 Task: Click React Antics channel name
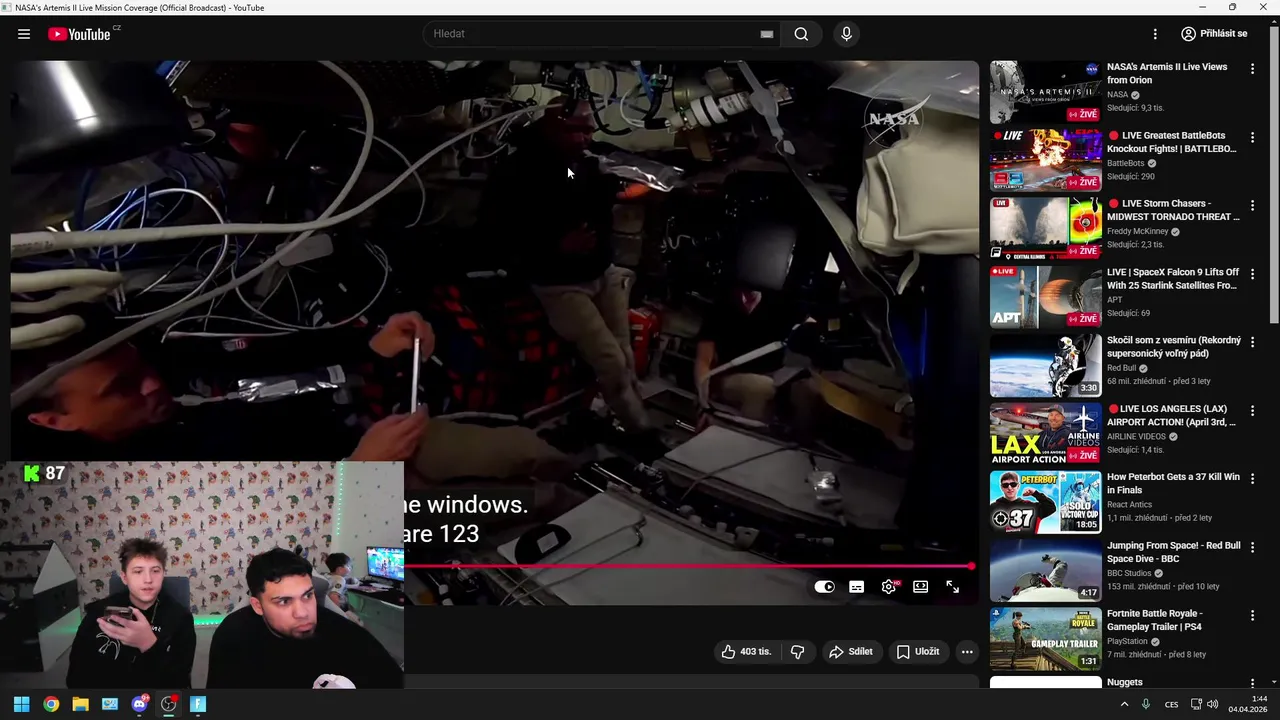[x=1131, y=505]
